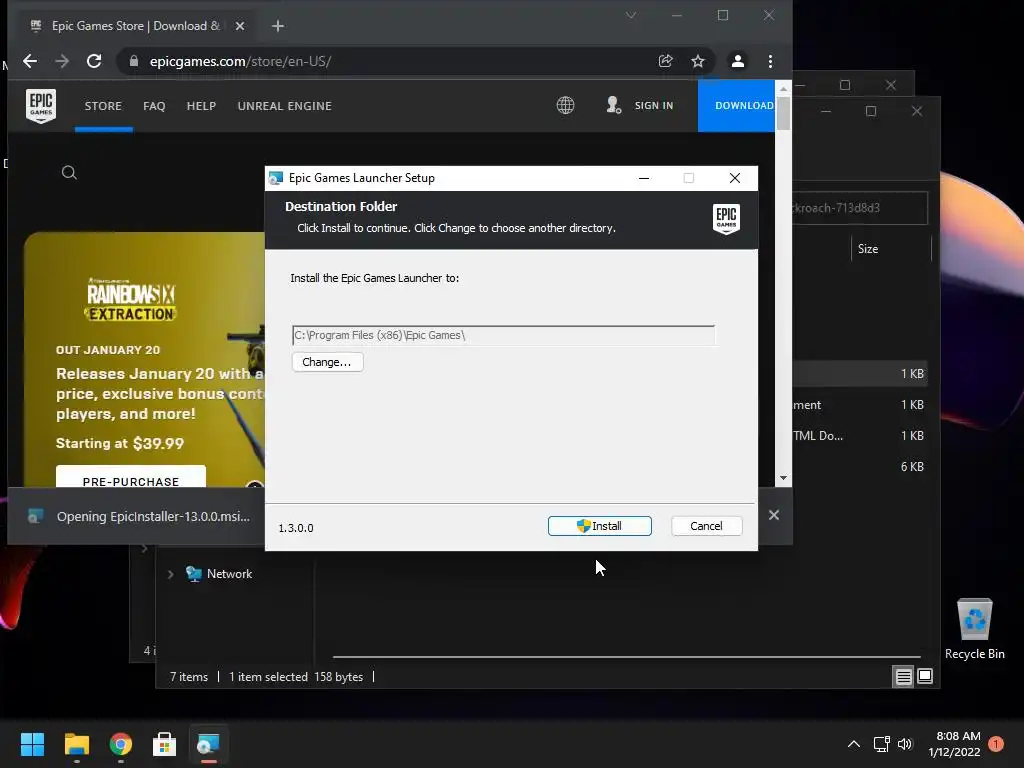This screenshot has height=768, width=1024.
Task: Click the store search magnifier icon
Action: pos(69,172)
